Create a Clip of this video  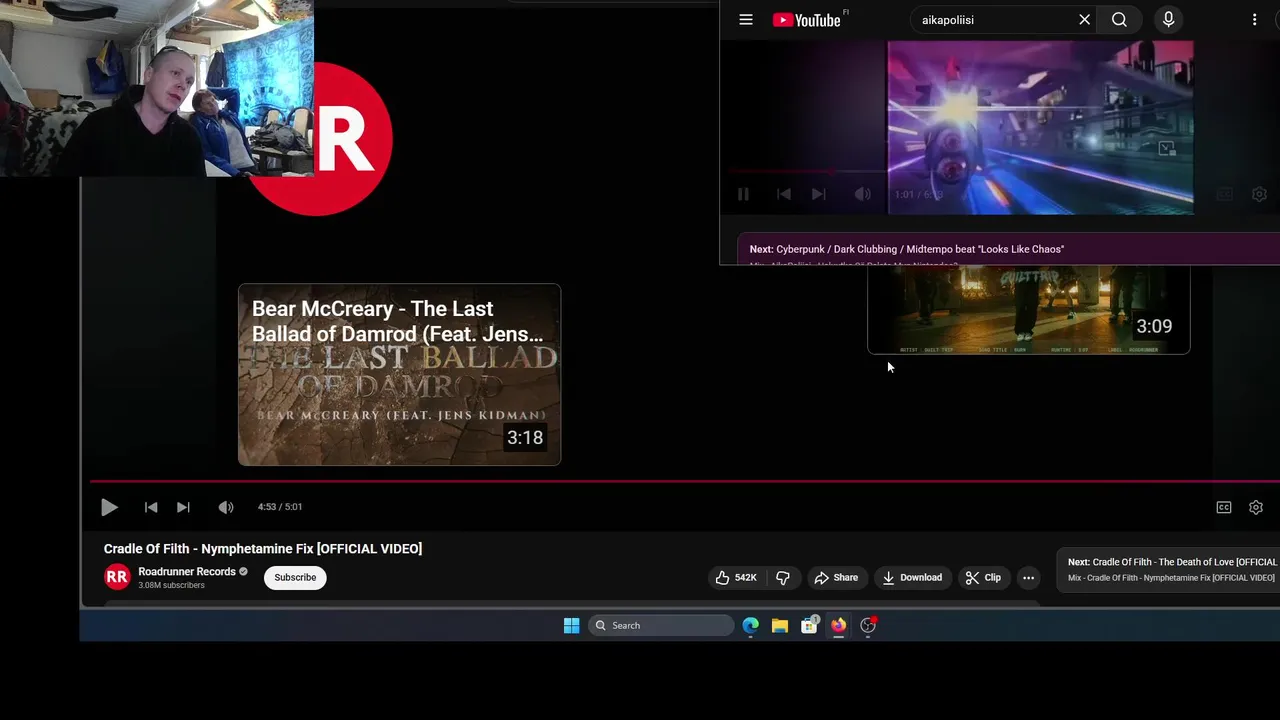(983, 577)
